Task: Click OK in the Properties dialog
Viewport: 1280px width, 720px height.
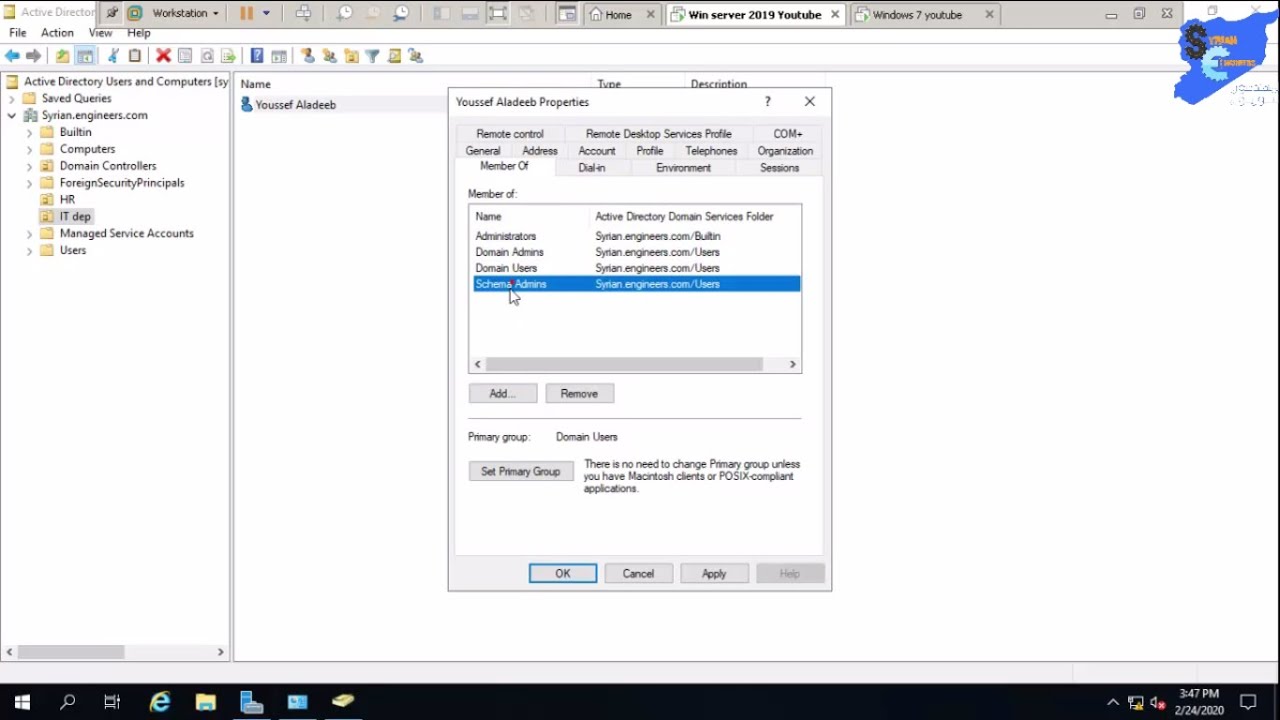Action: click(563, 574)
